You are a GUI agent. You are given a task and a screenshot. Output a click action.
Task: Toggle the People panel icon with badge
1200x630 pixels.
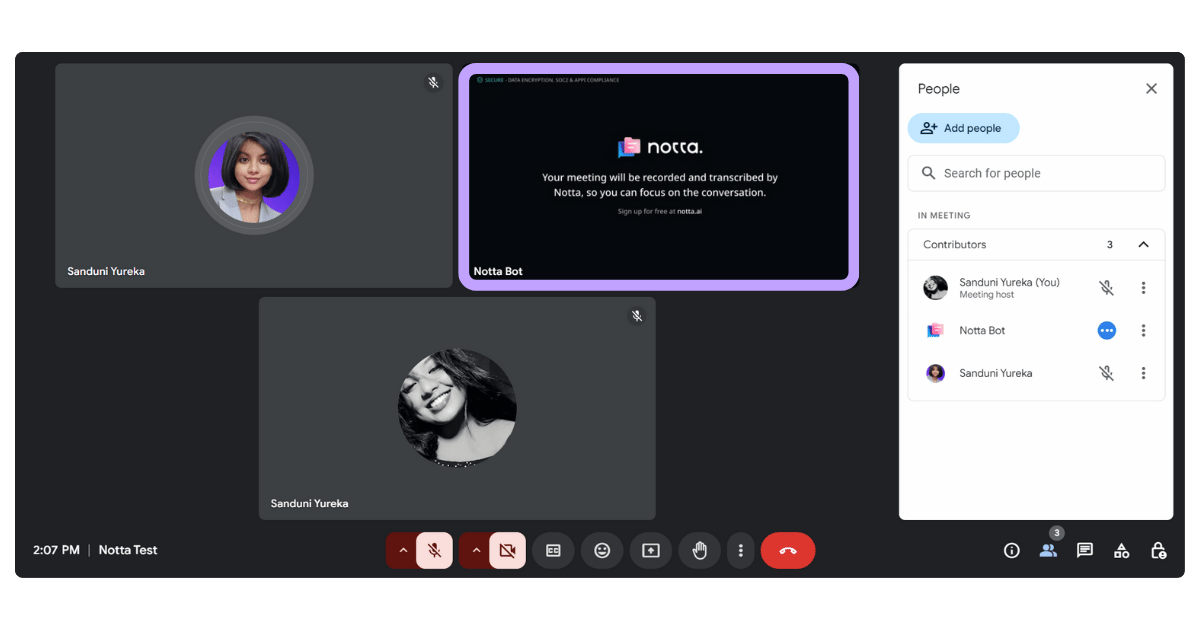click(1048, 550)
